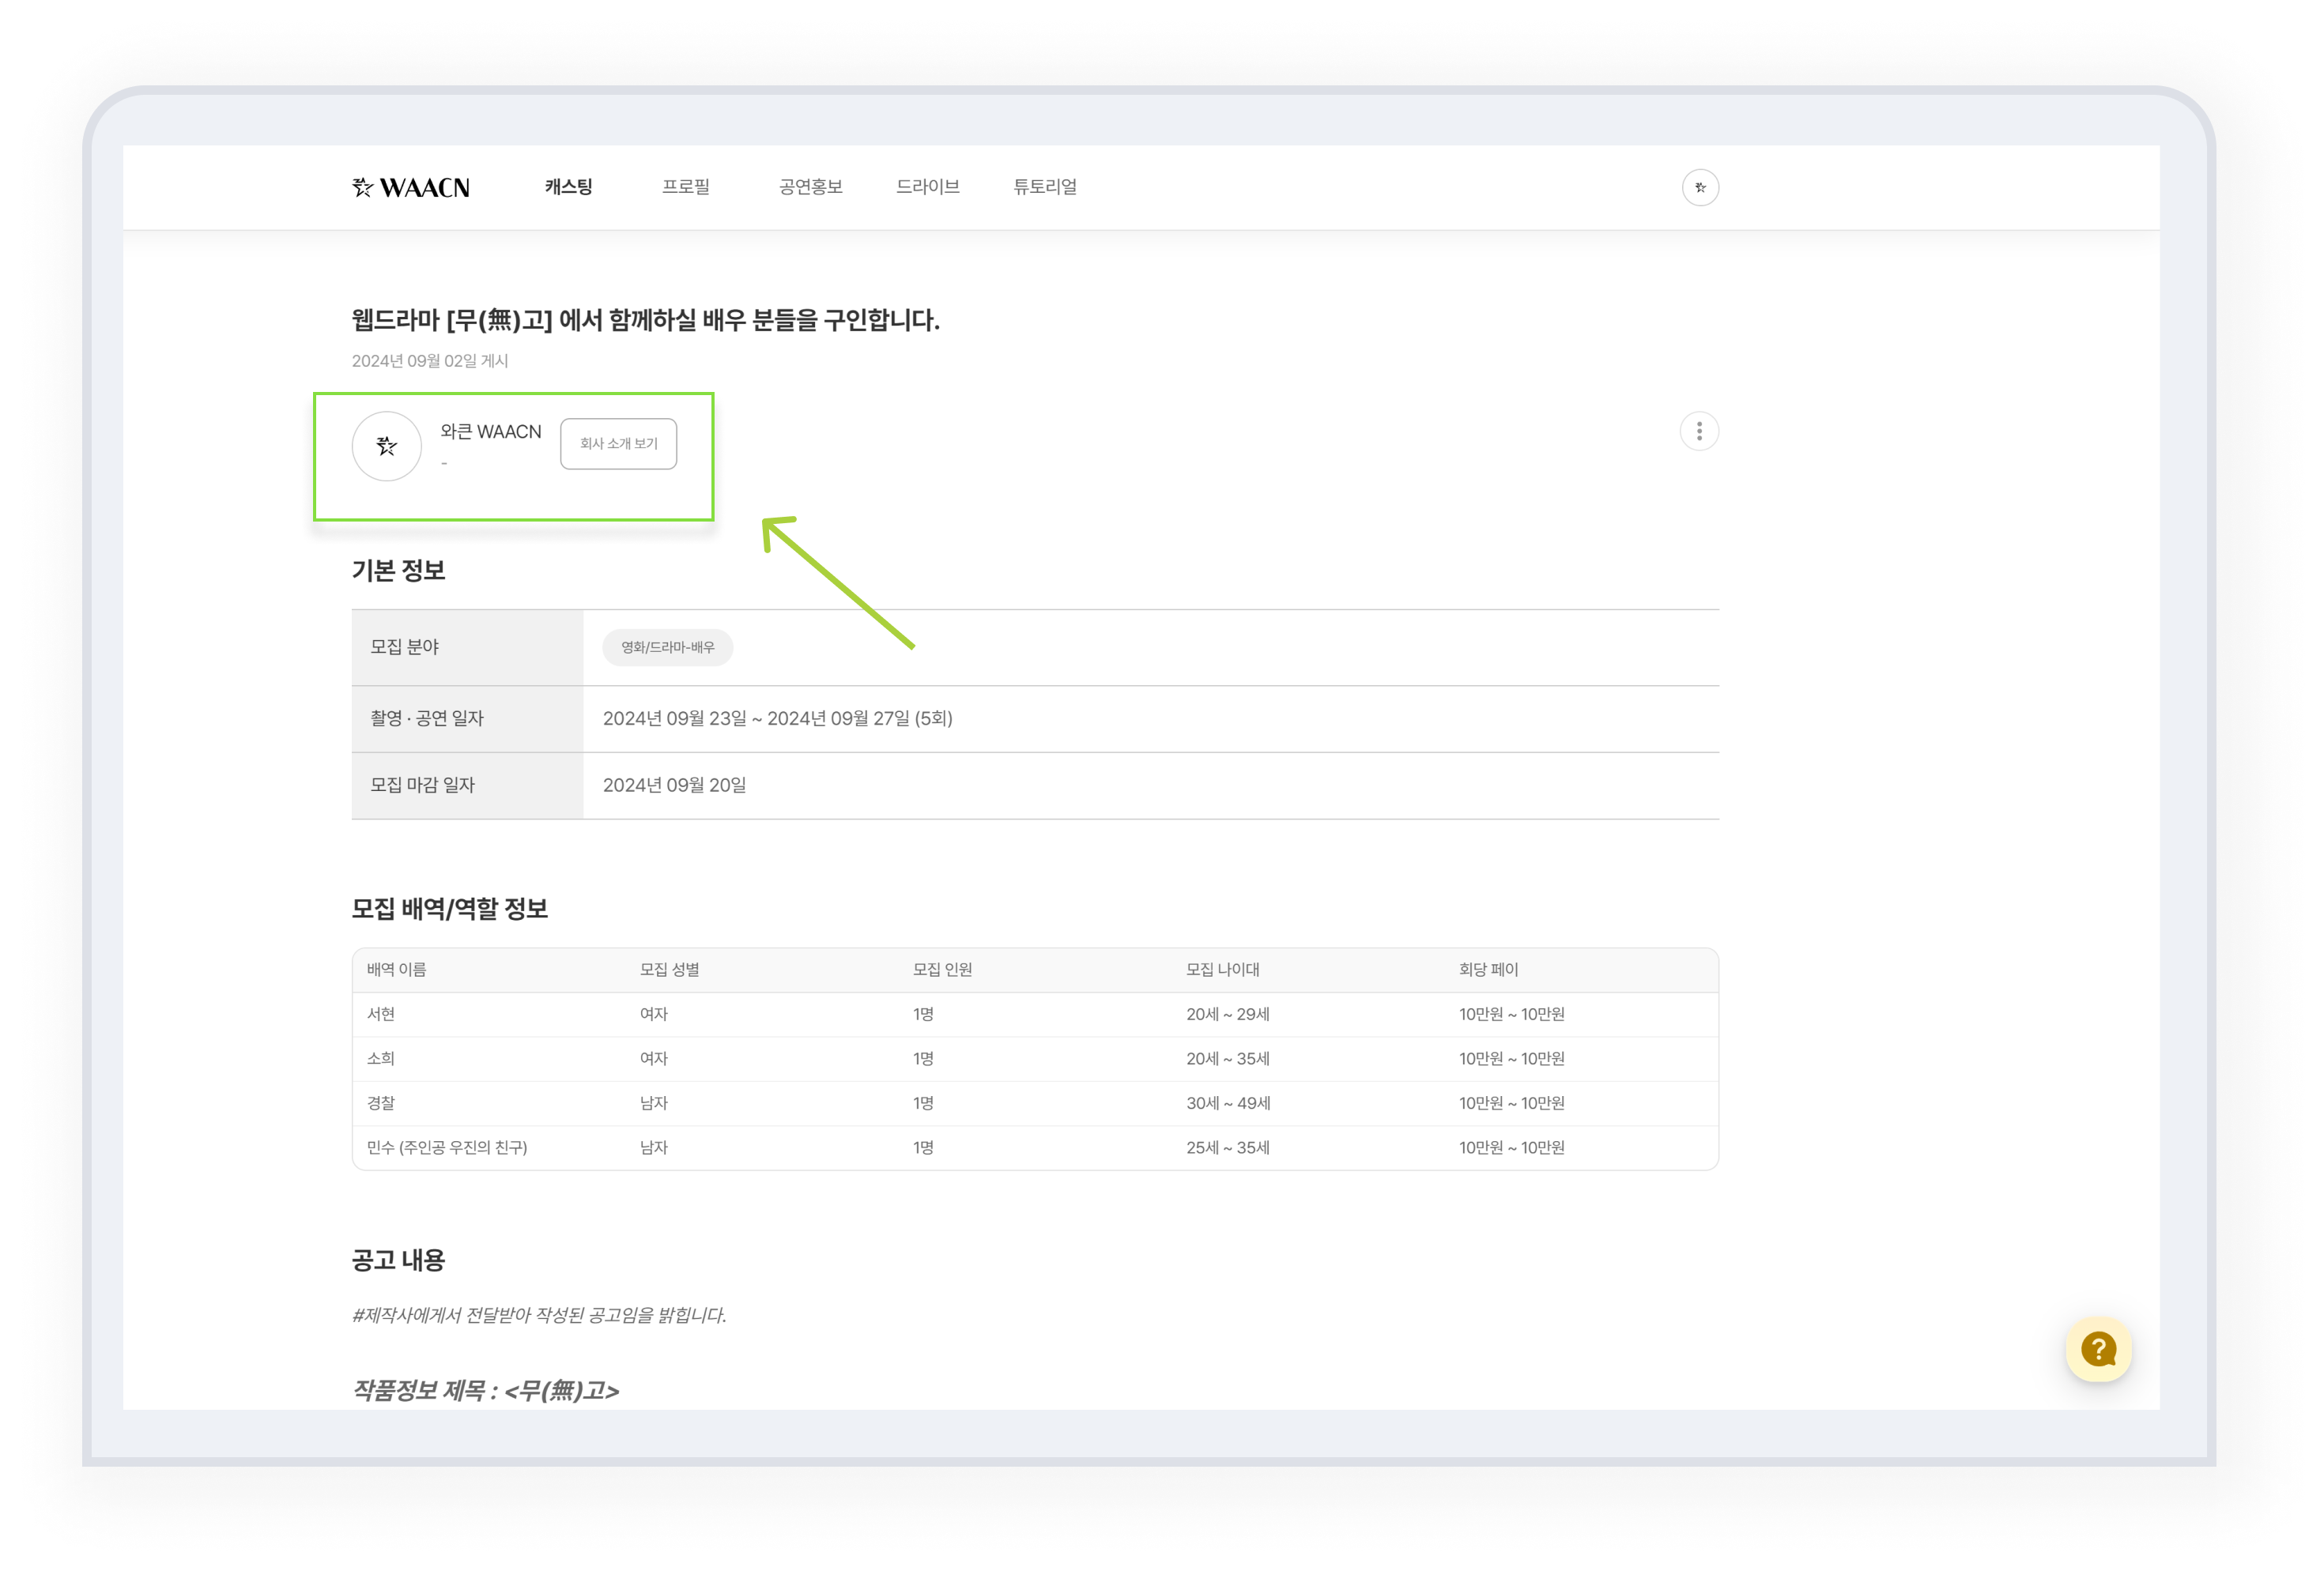2324x1571 pixels.
Task: Click the 모집 인원 column header
Action: pyautogui.click(x=942, y=969)
